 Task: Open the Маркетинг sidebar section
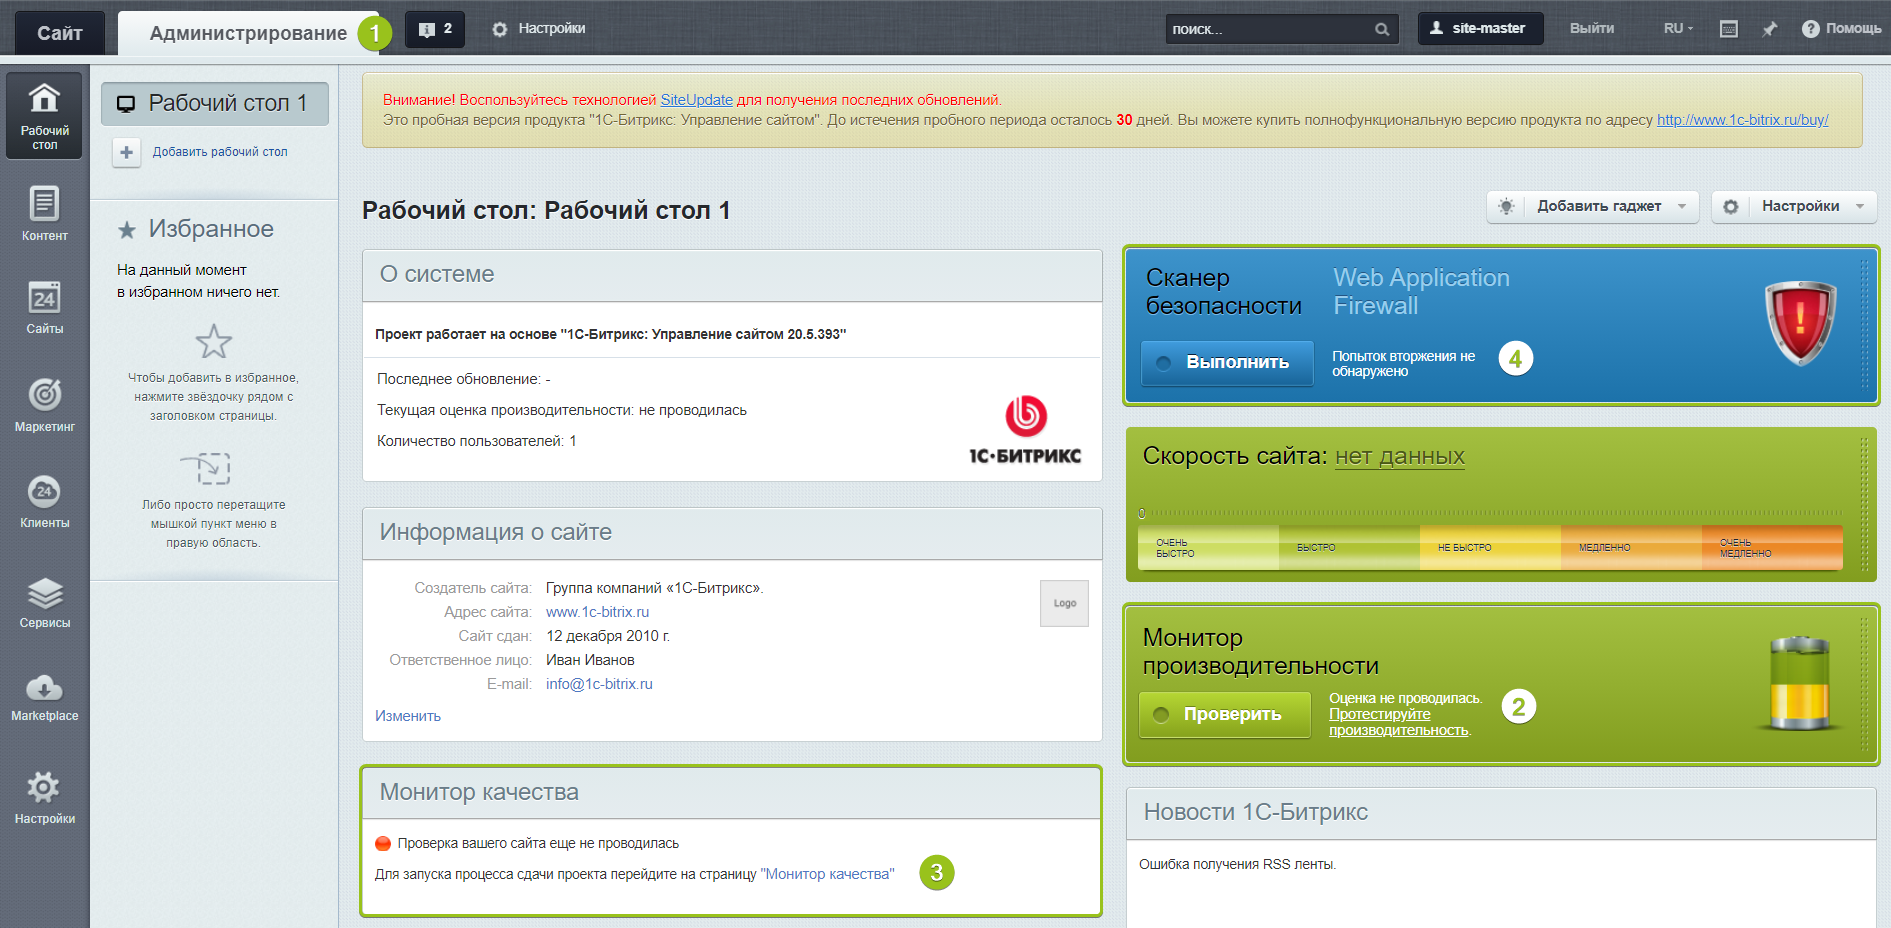[45, 404]
